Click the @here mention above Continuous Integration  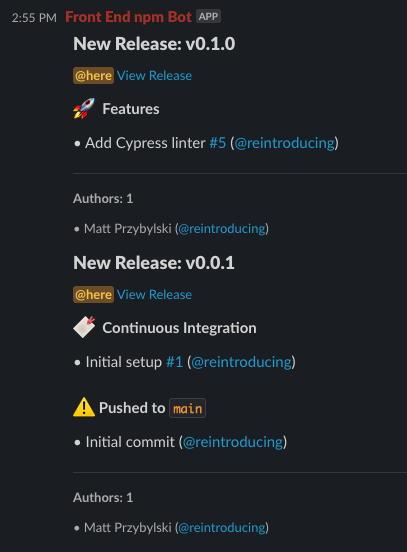click(93, 294)
